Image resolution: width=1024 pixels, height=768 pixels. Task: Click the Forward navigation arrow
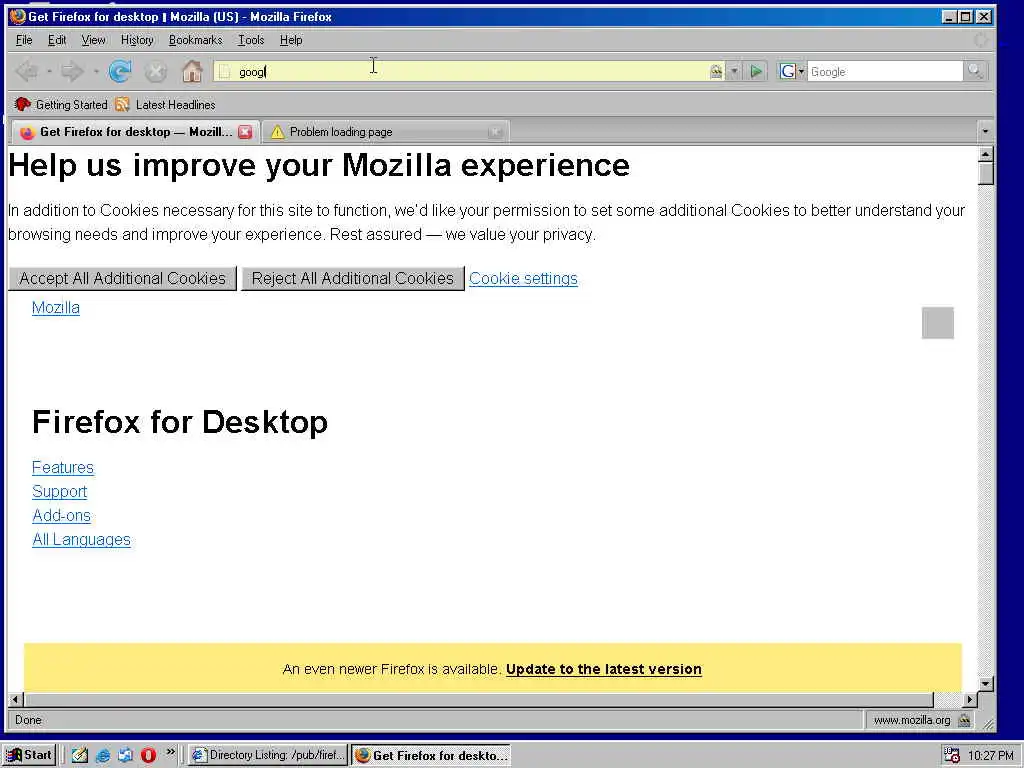[72, 71]
